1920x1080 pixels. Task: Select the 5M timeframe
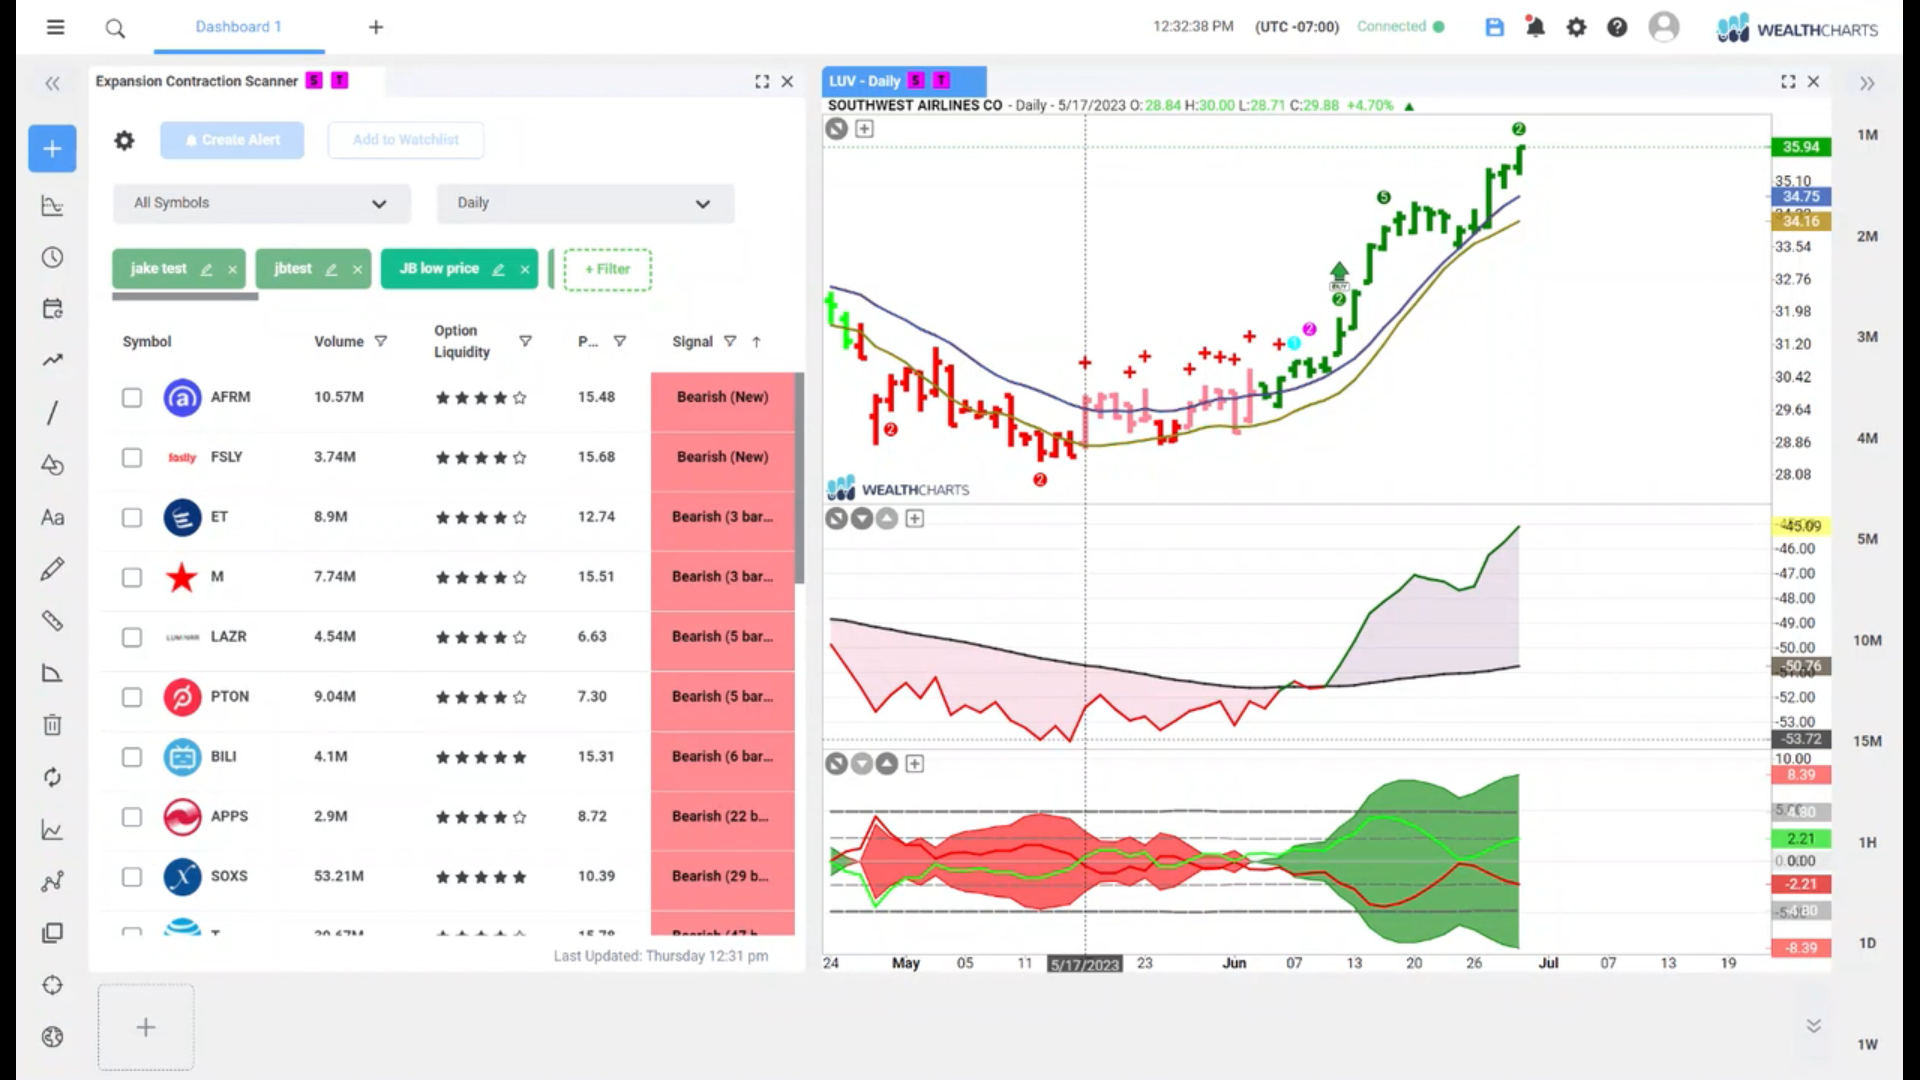[x=1867, y=539]
